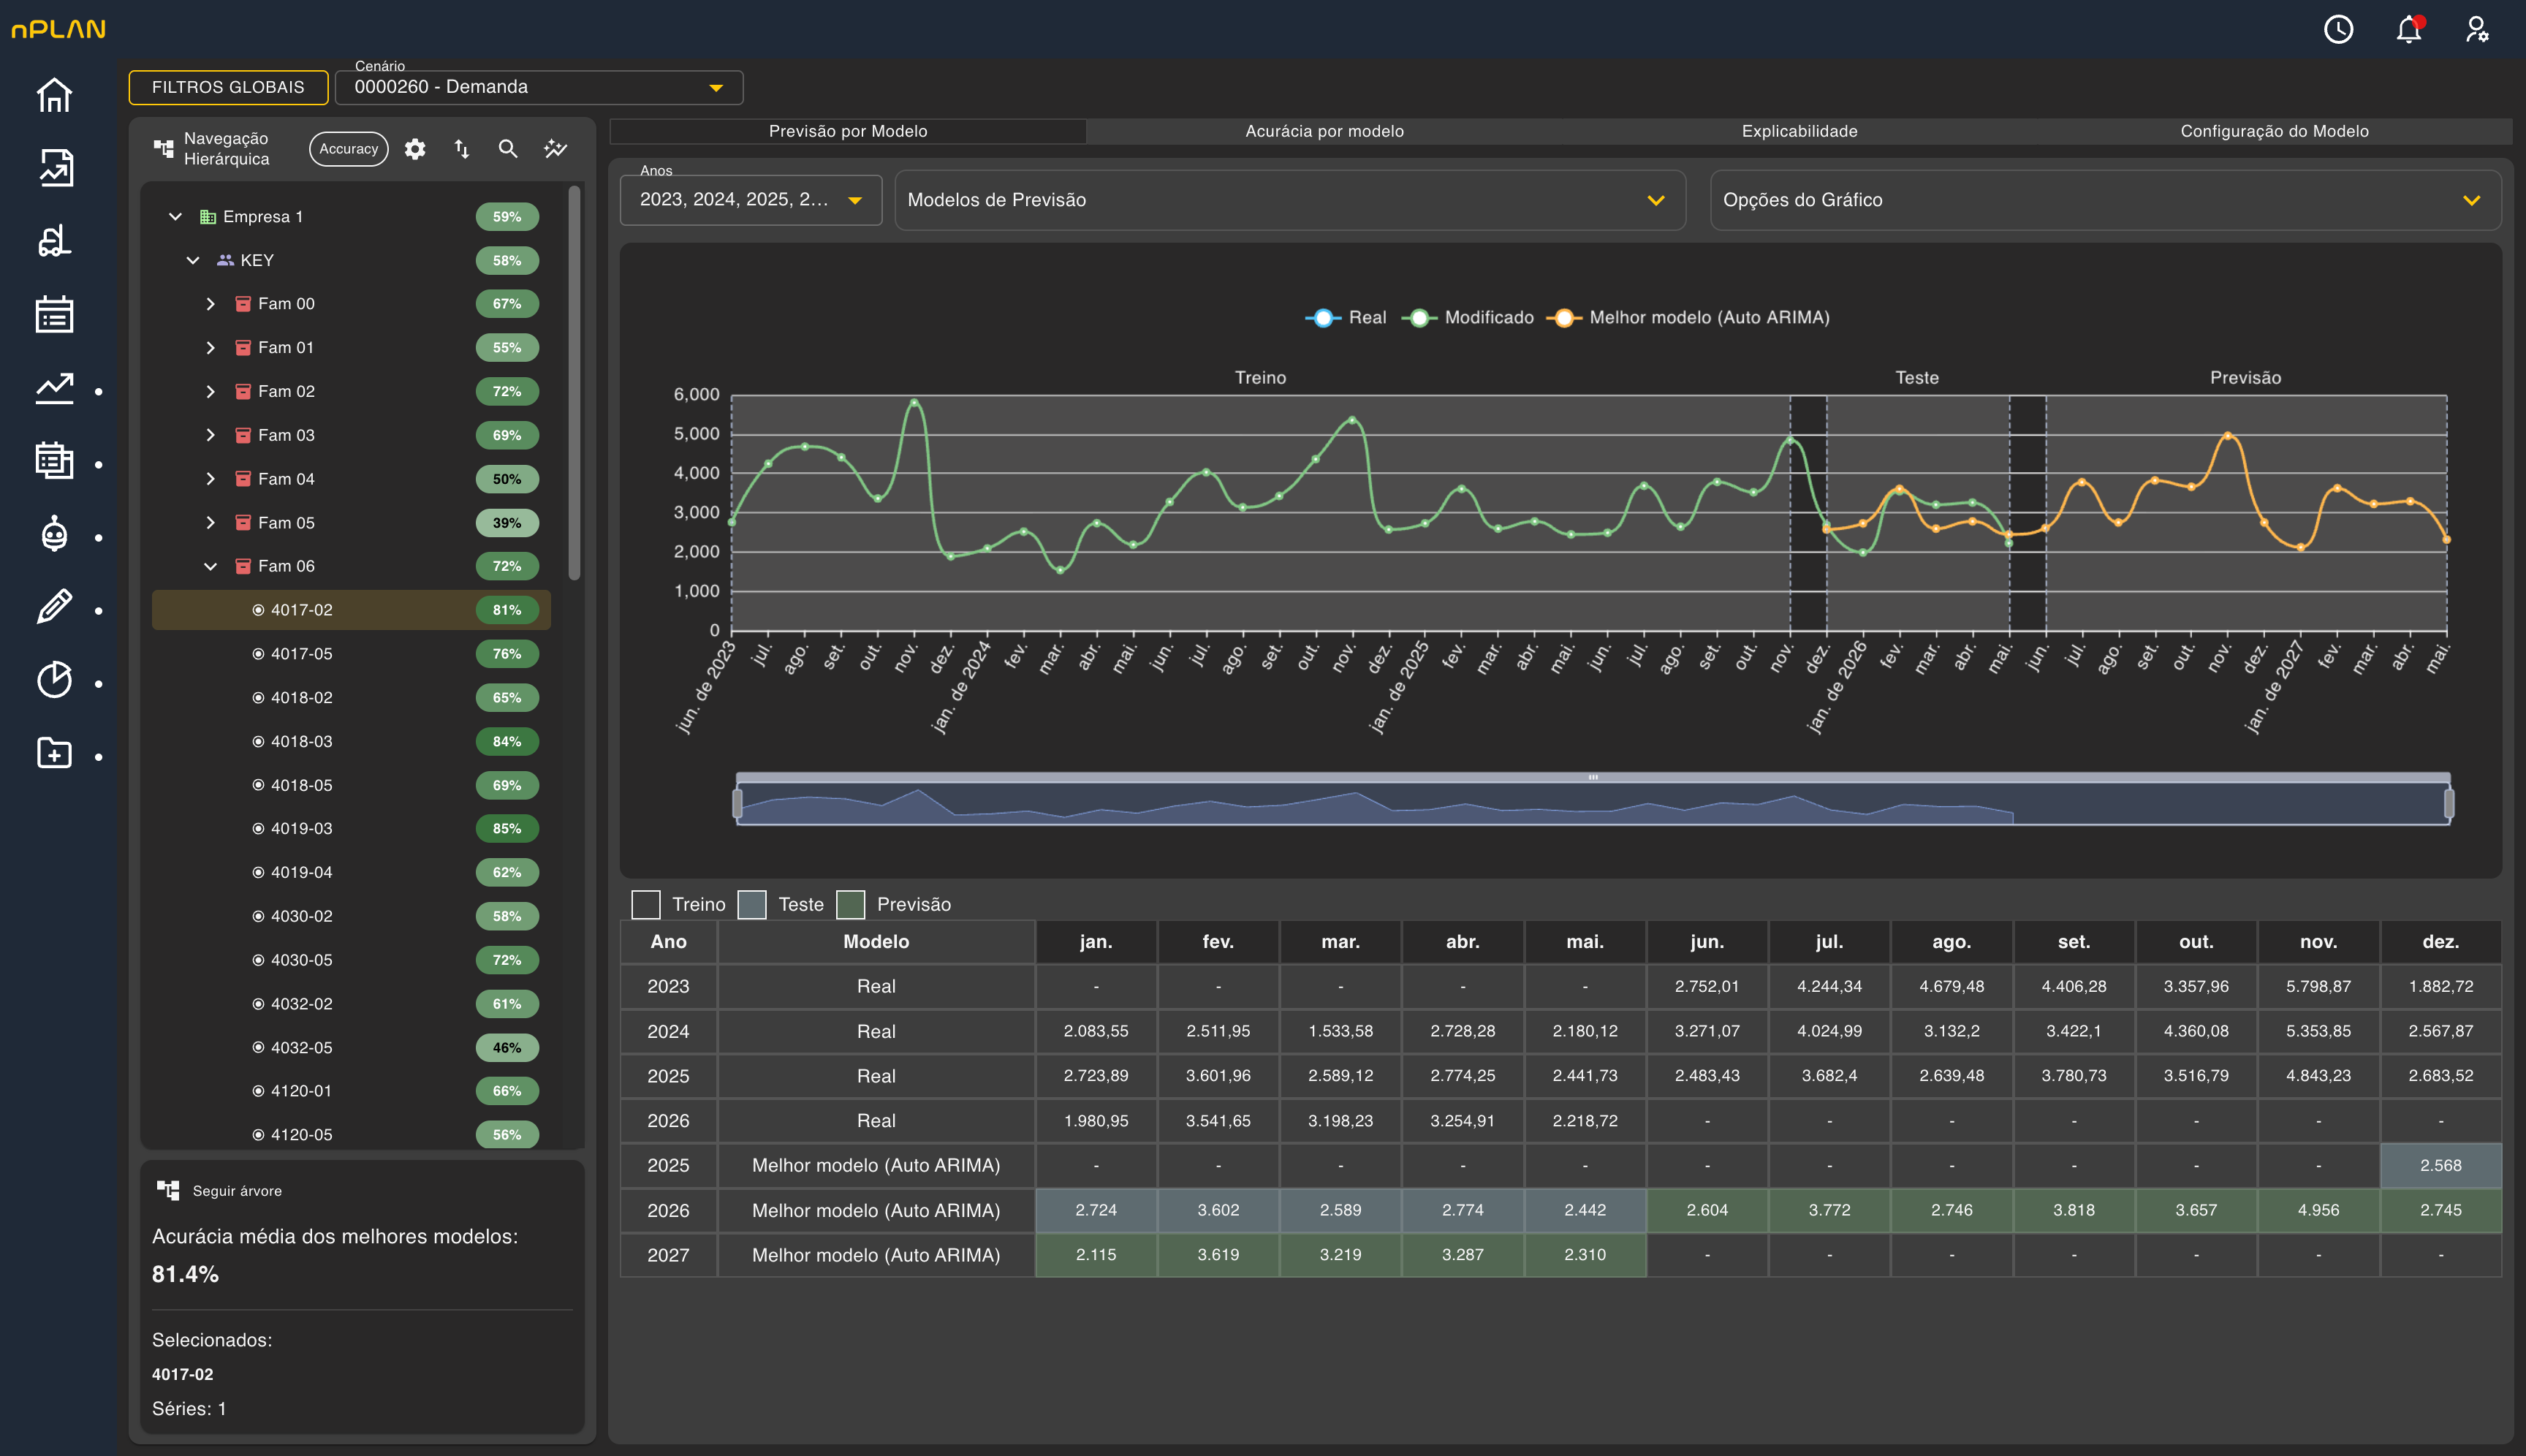Image resolution: width=2526 pixels, height=1456 pixels.
Task: Click the search icon in navigation panel
Action: click(508, 149)
